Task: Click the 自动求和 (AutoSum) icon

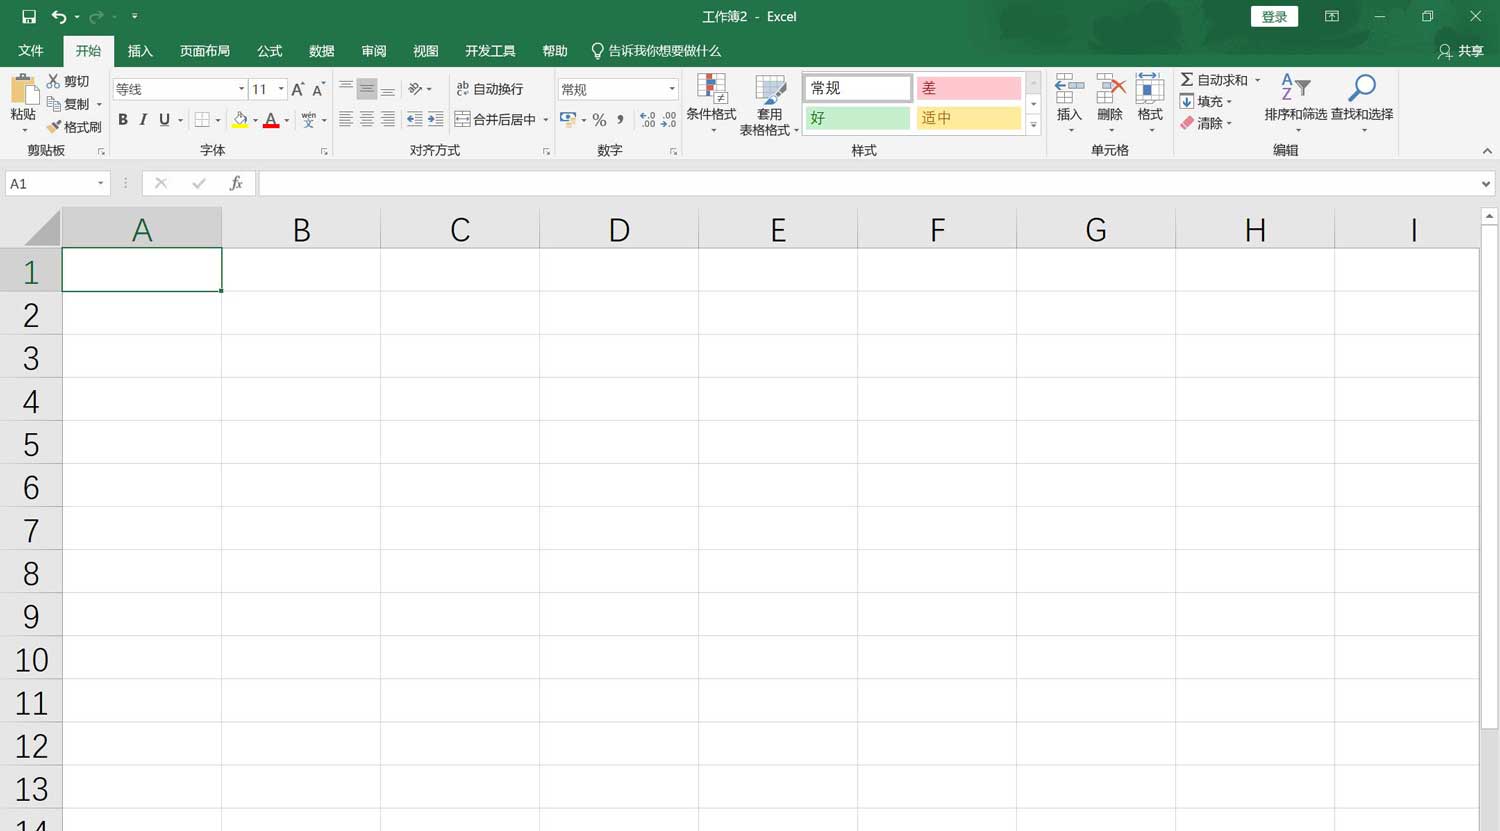Action: [x=1213, y=79]
